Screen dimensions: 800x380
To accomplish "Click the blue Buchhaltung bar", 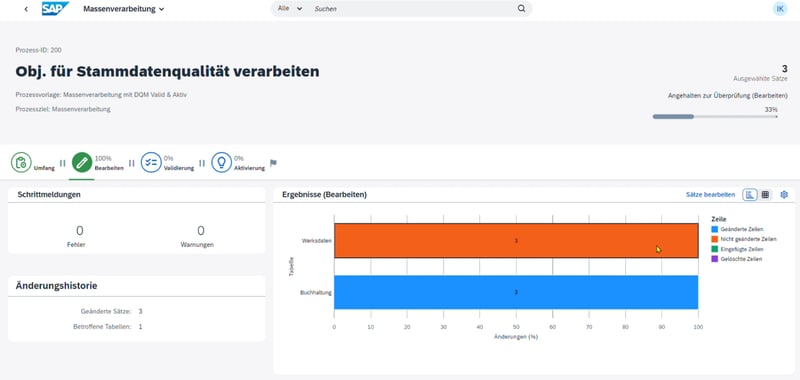I will (x=516, y=292).
